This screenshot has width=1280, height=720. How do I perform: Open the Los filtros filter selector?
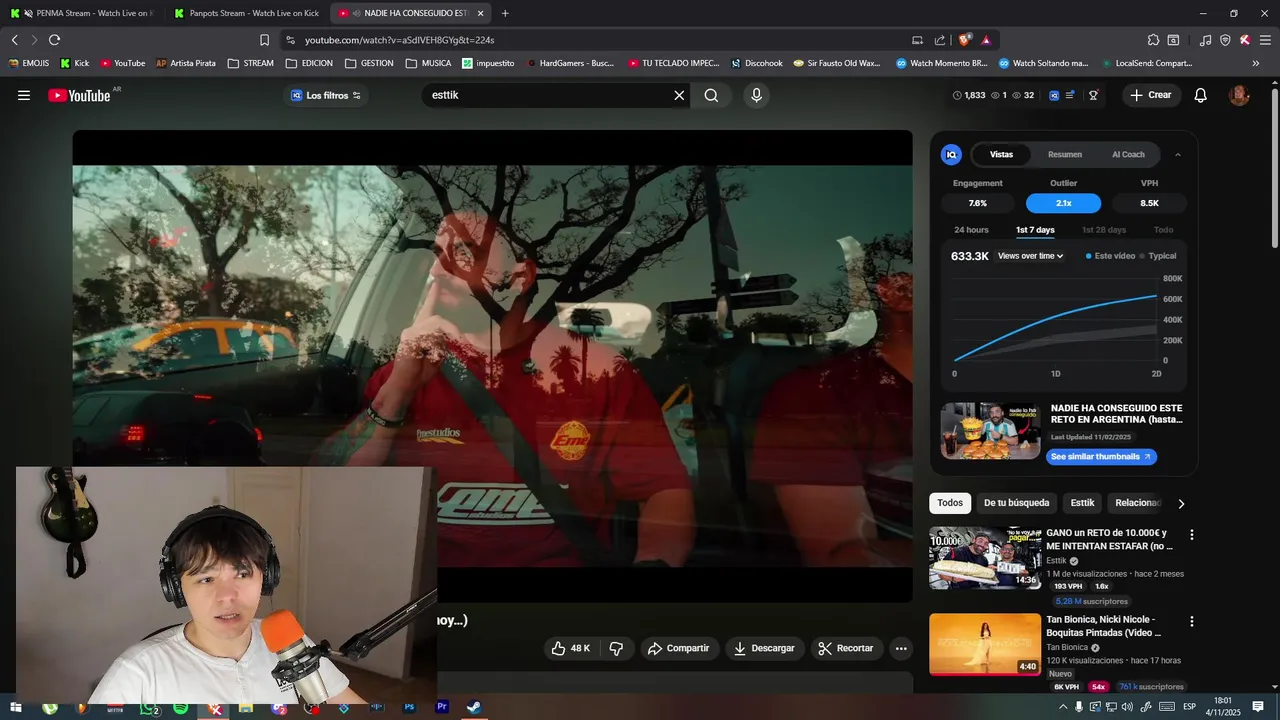click(x=326, y=95)
